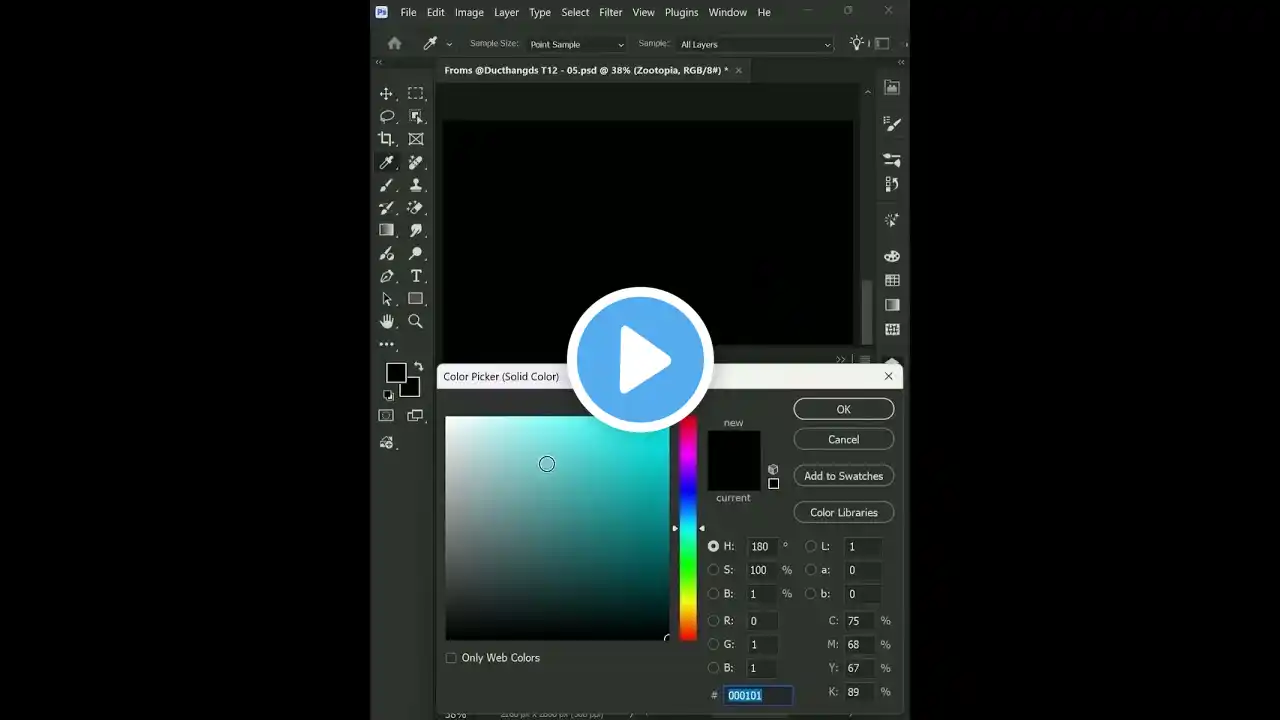Open the Layer menu
1280x720 pixels.
(506, 12)
